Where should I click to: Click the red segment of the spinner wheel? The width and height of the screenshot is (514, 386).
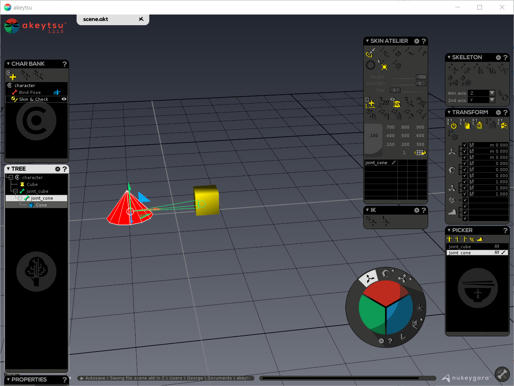385,292
